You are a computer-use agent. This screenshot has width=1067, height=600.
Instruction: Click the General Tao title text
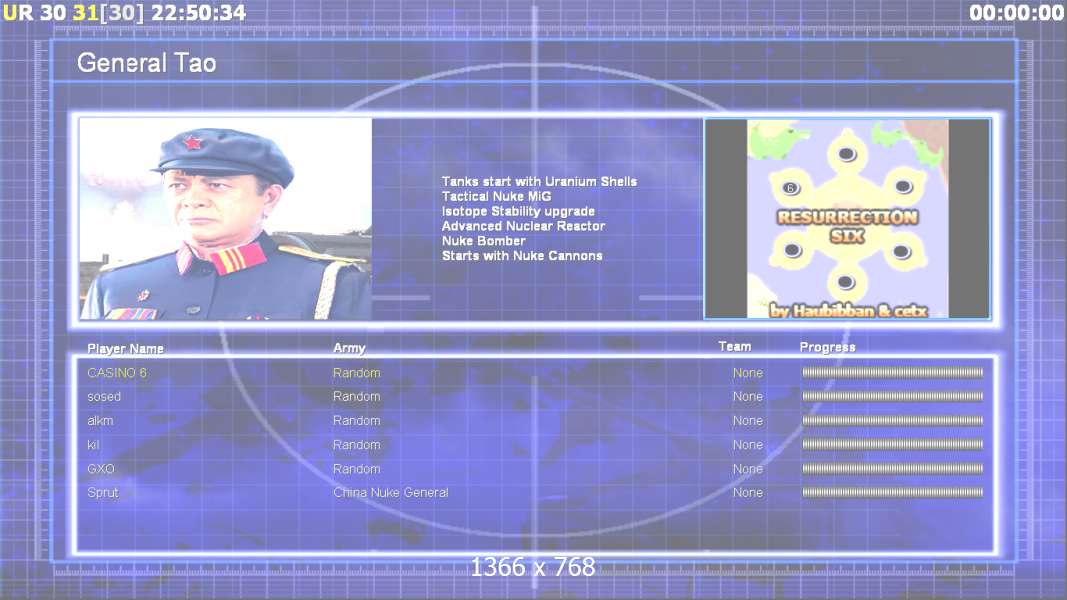coord(146,63)
